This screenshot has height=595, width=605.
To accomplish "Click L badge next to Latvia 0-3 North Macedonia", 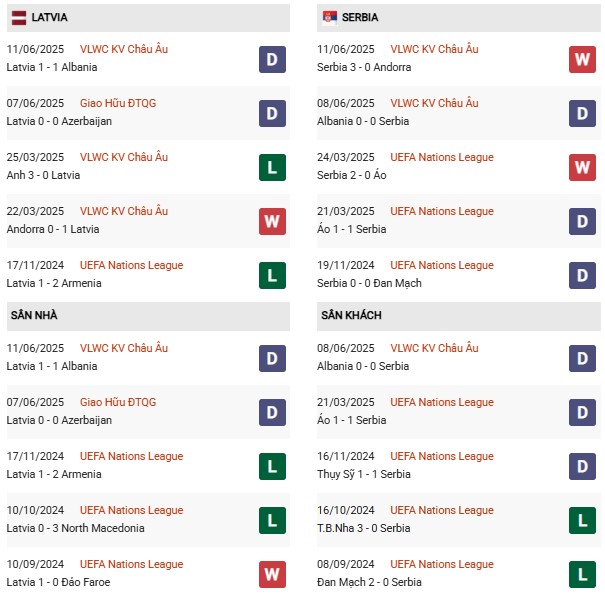I will point(272,520).
